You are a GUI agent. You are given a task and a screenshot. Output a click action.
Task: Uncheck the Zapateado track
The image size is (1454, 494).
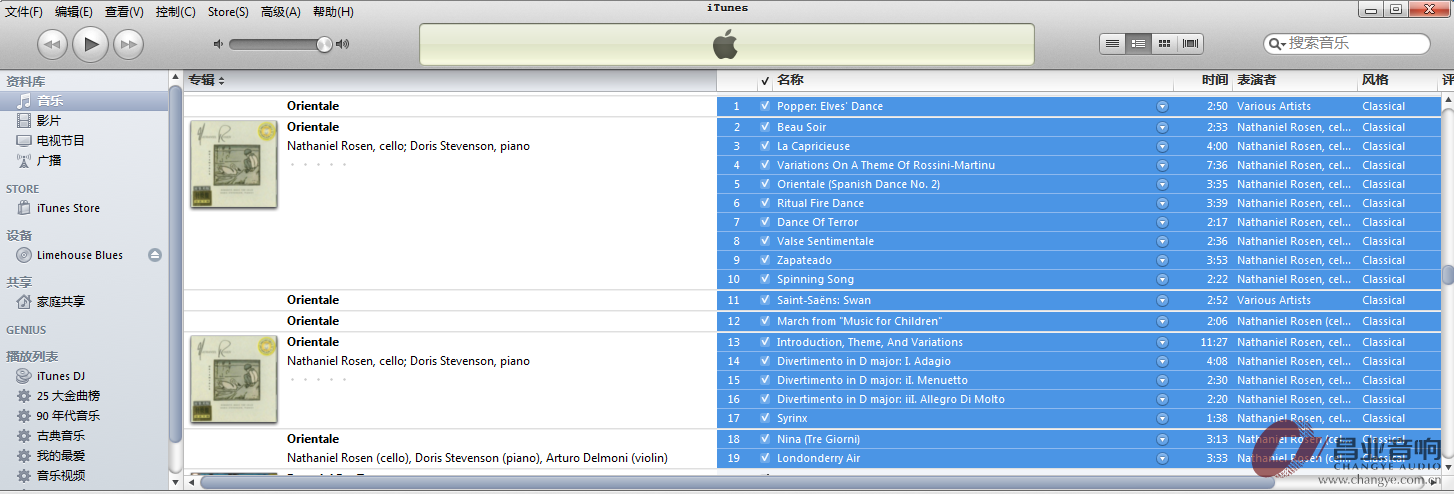tap(765, 260)
